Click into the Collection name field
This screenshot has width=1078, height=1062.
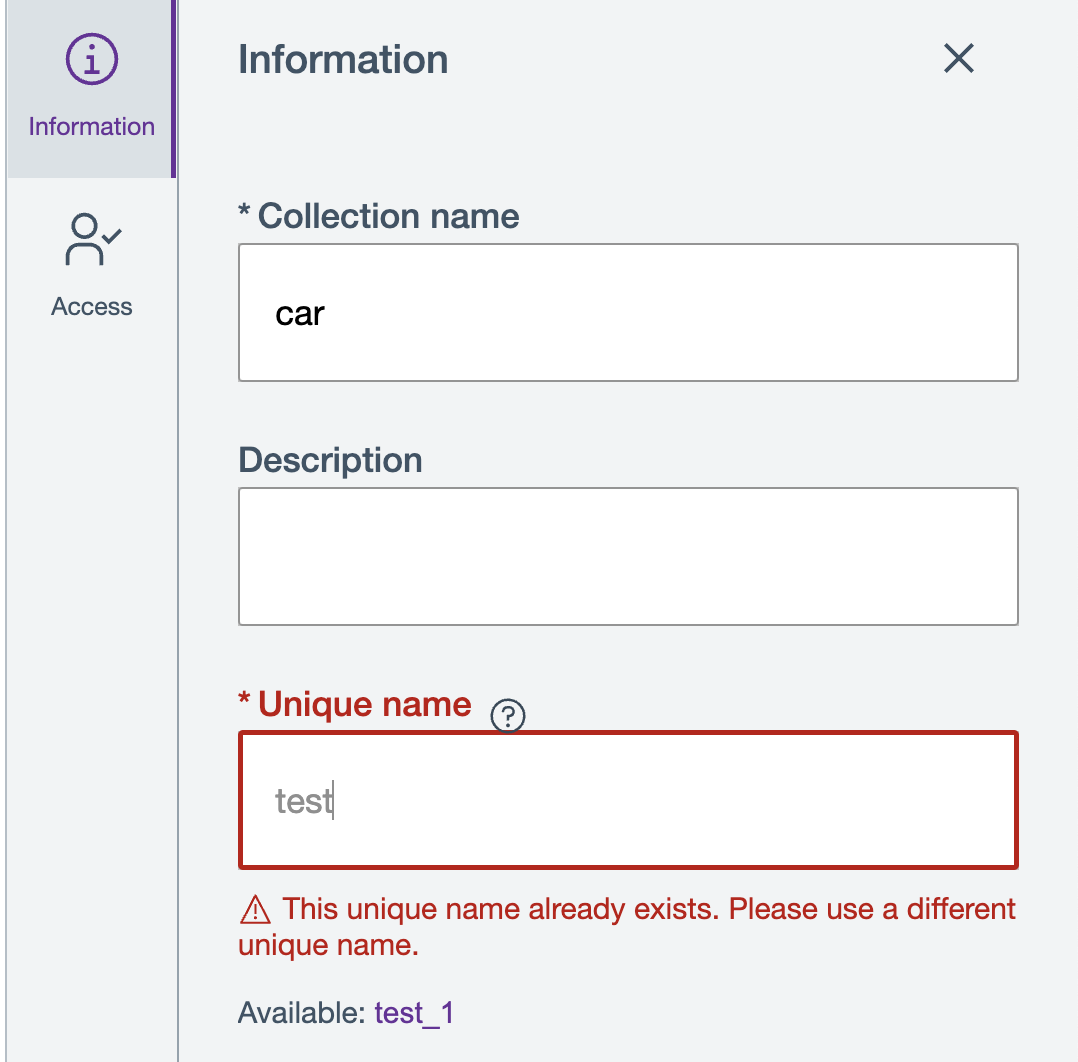[628, 313]
